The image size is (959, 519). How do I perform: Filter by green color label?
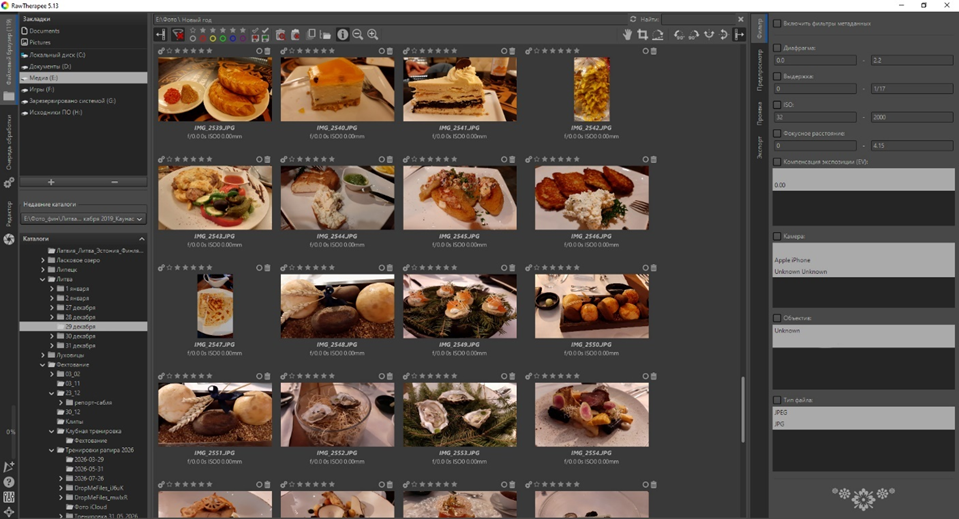pos(223,39)
